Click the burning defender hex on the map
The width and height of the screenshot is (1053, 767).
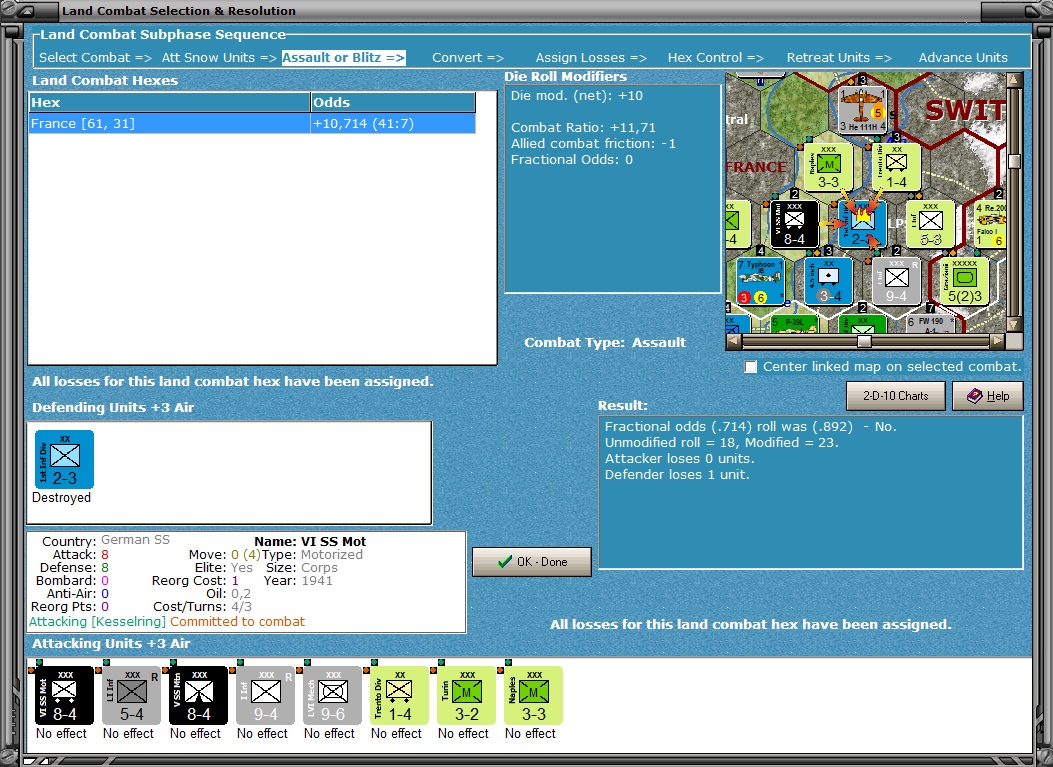[862, 224]
